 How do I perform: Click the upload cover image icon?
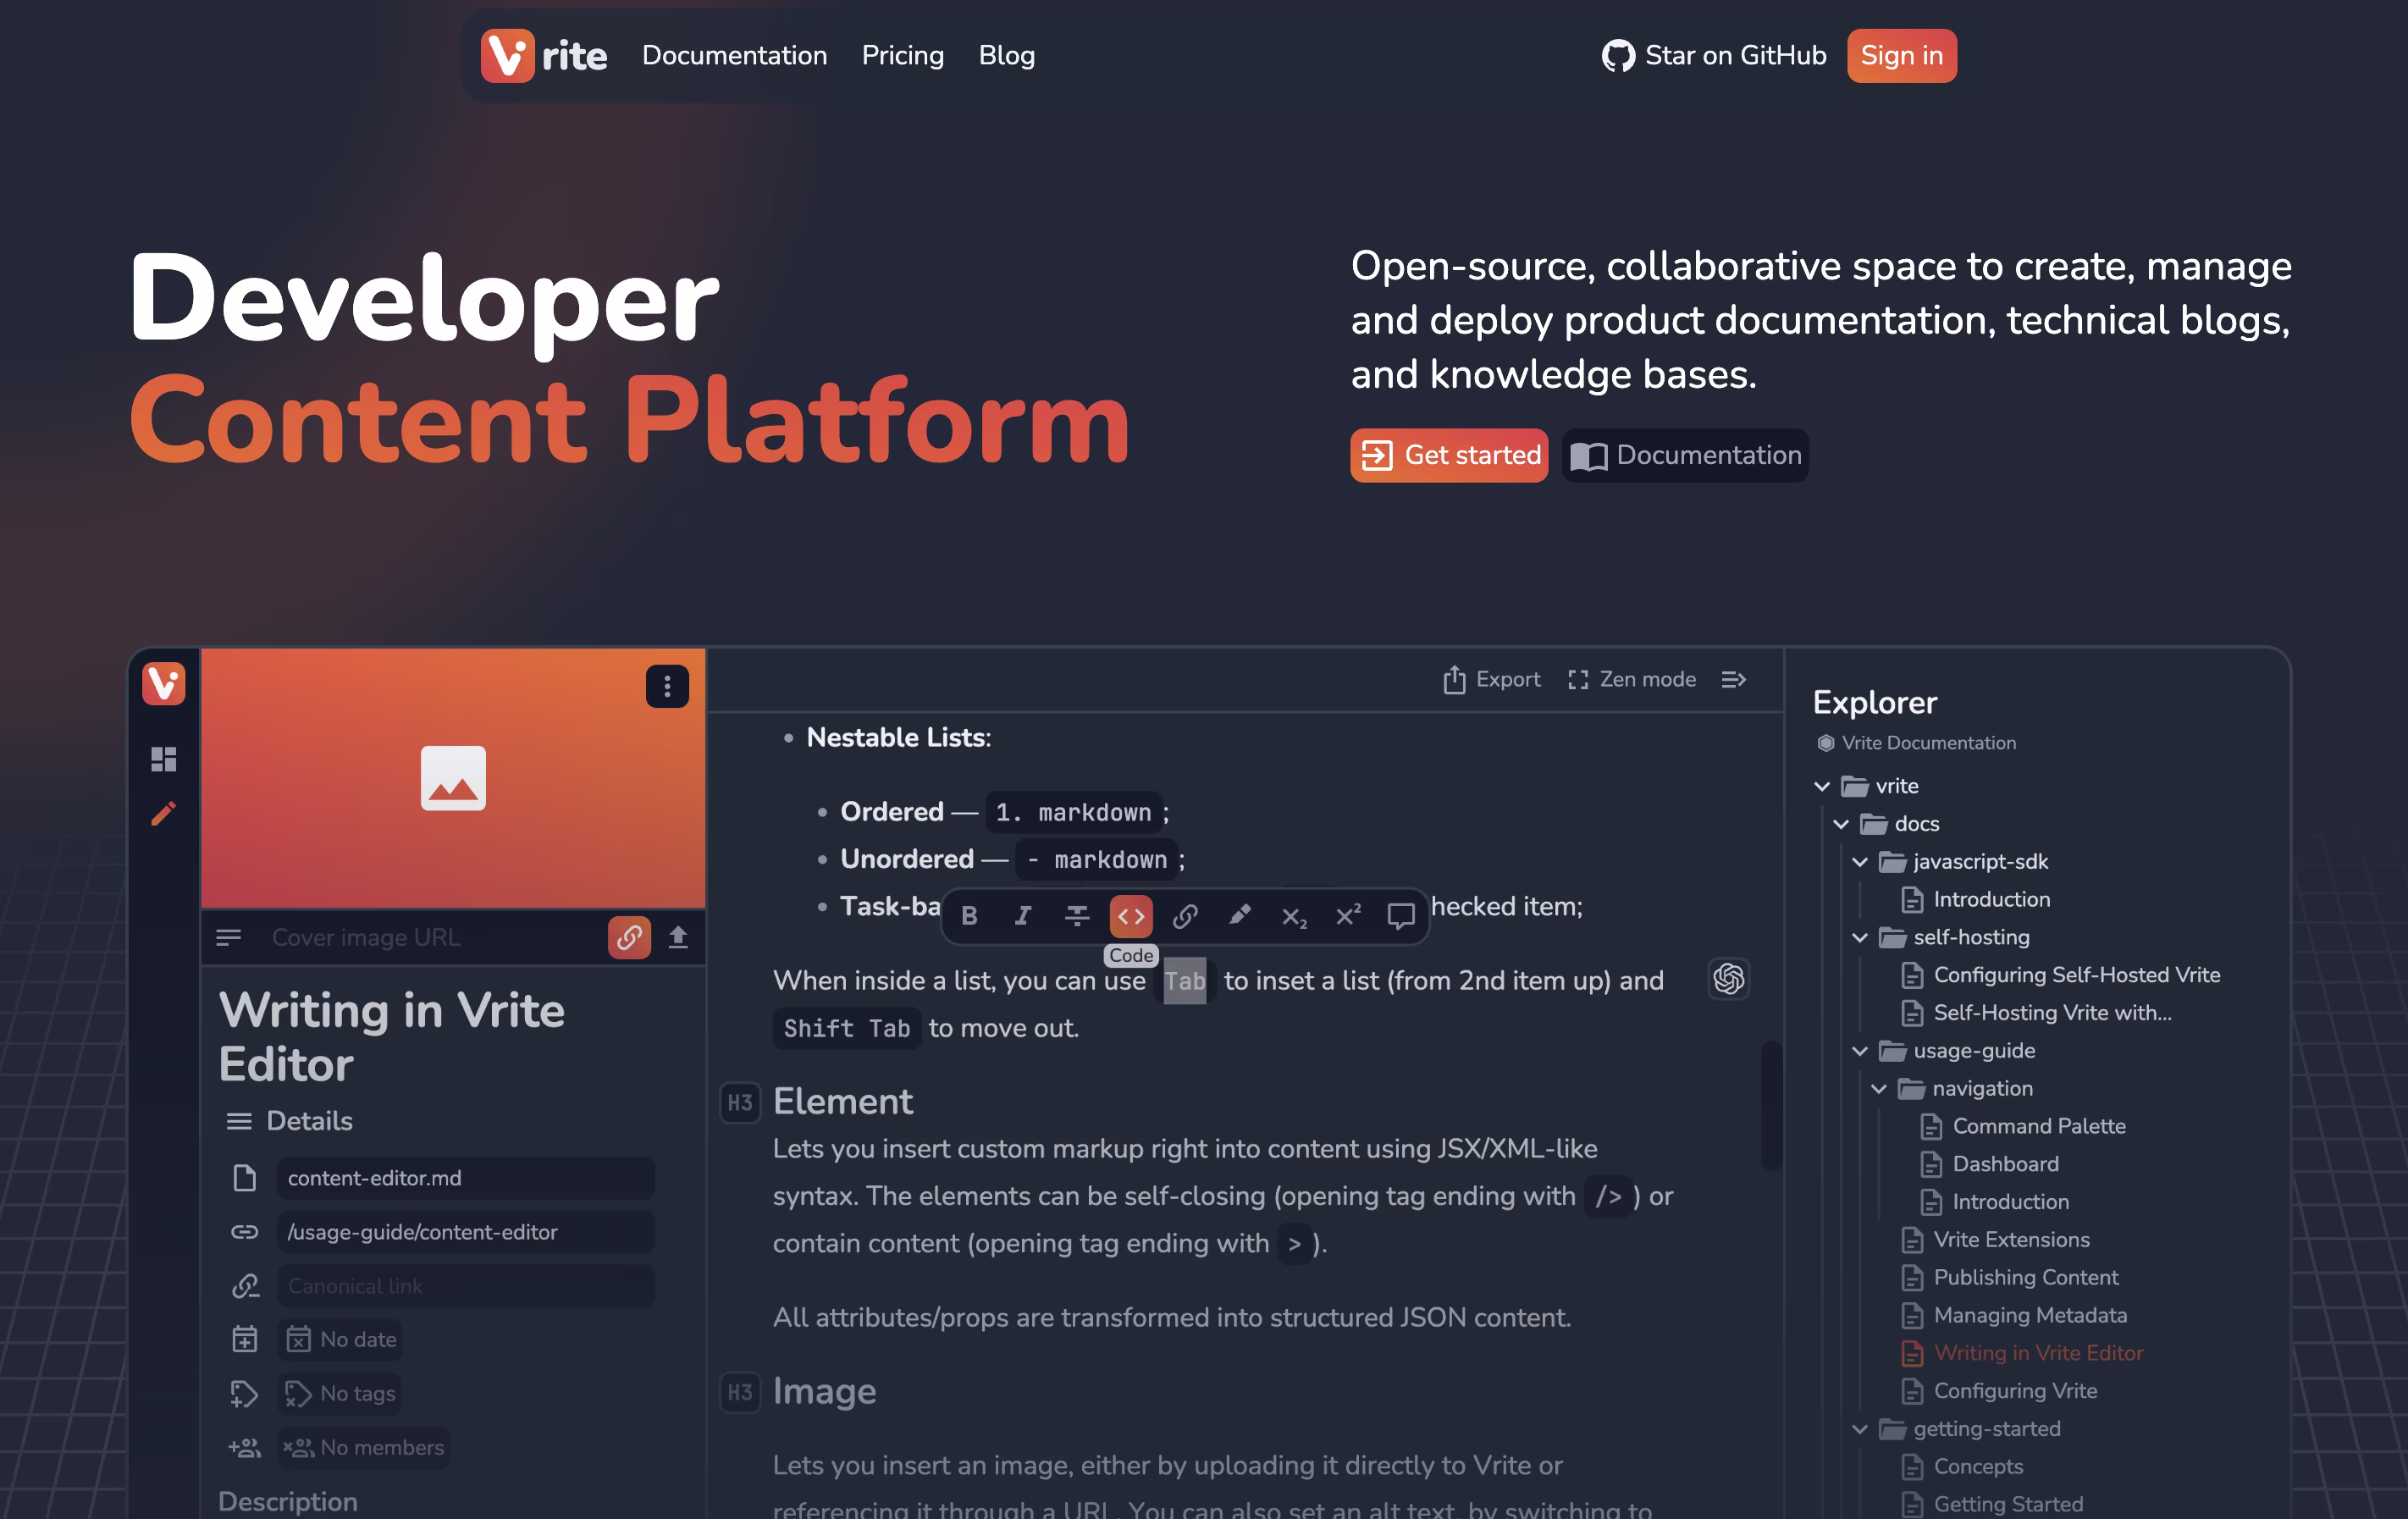coord(678,937)
